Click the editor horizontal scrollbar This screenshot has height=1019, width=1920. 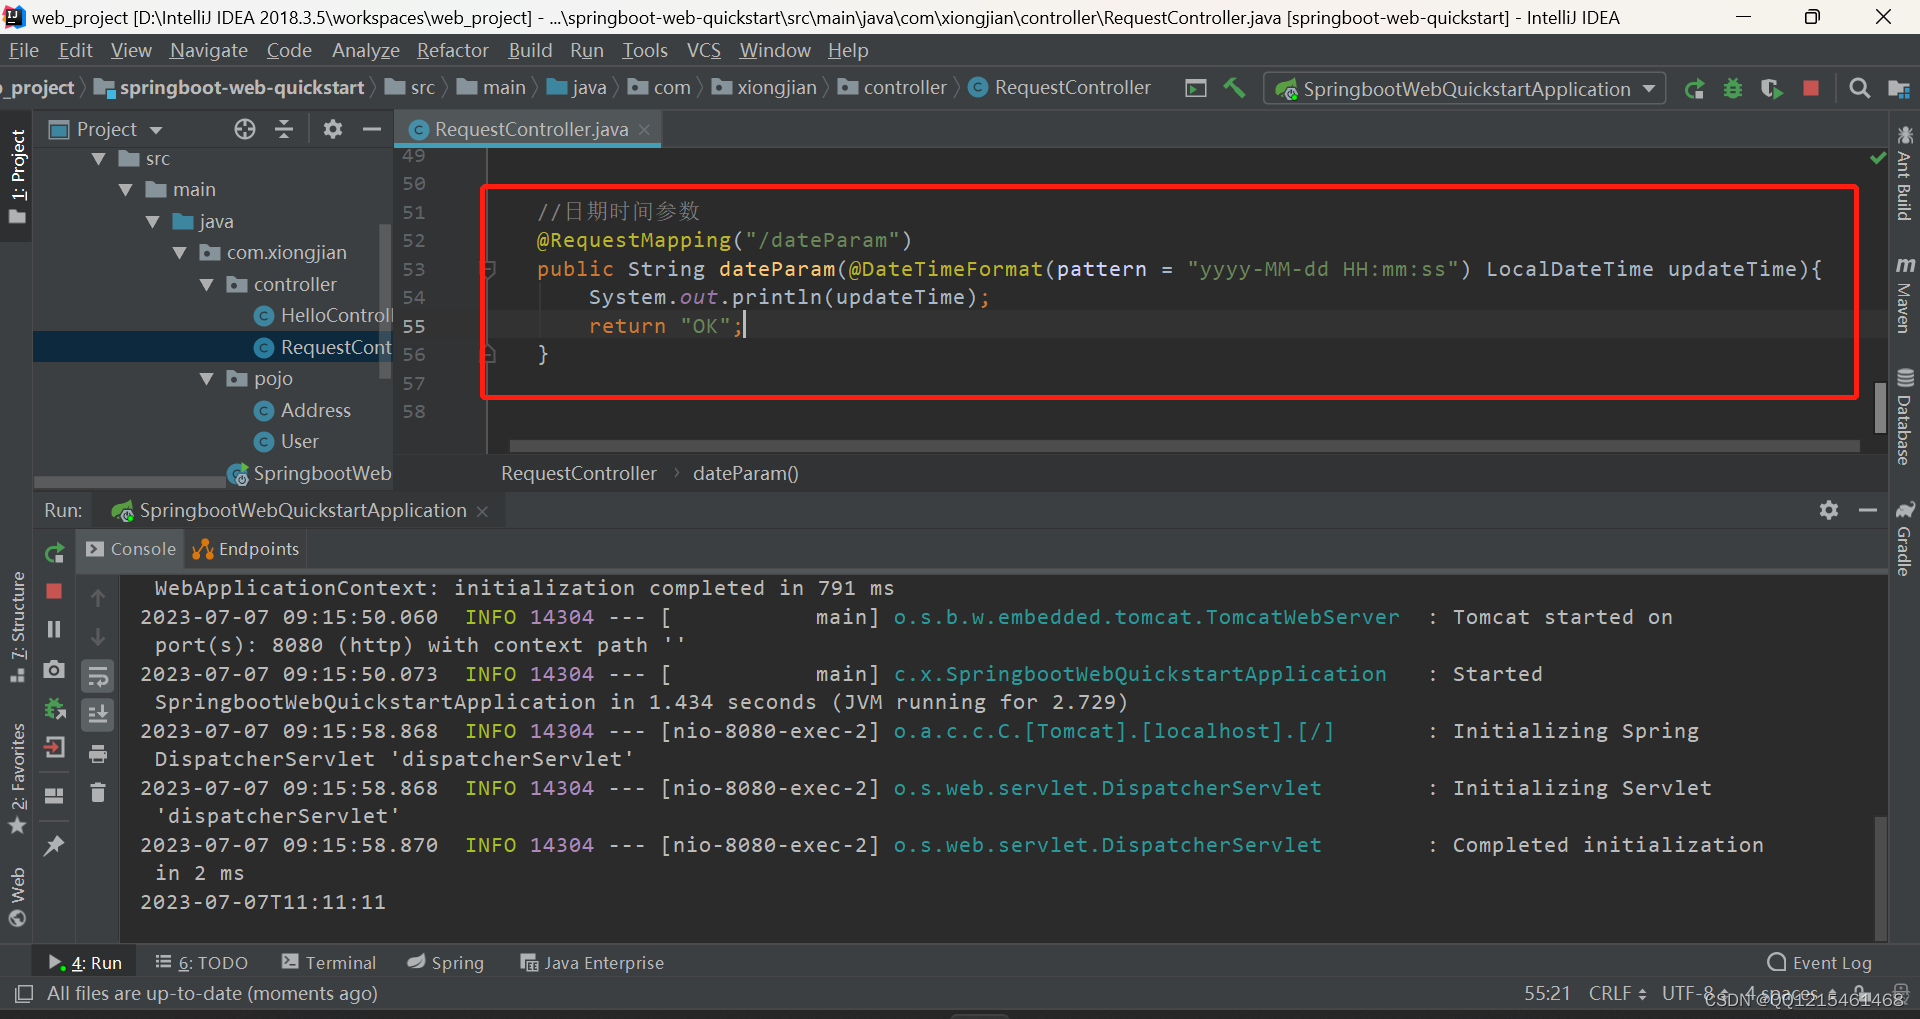(x=1184, y=446)
